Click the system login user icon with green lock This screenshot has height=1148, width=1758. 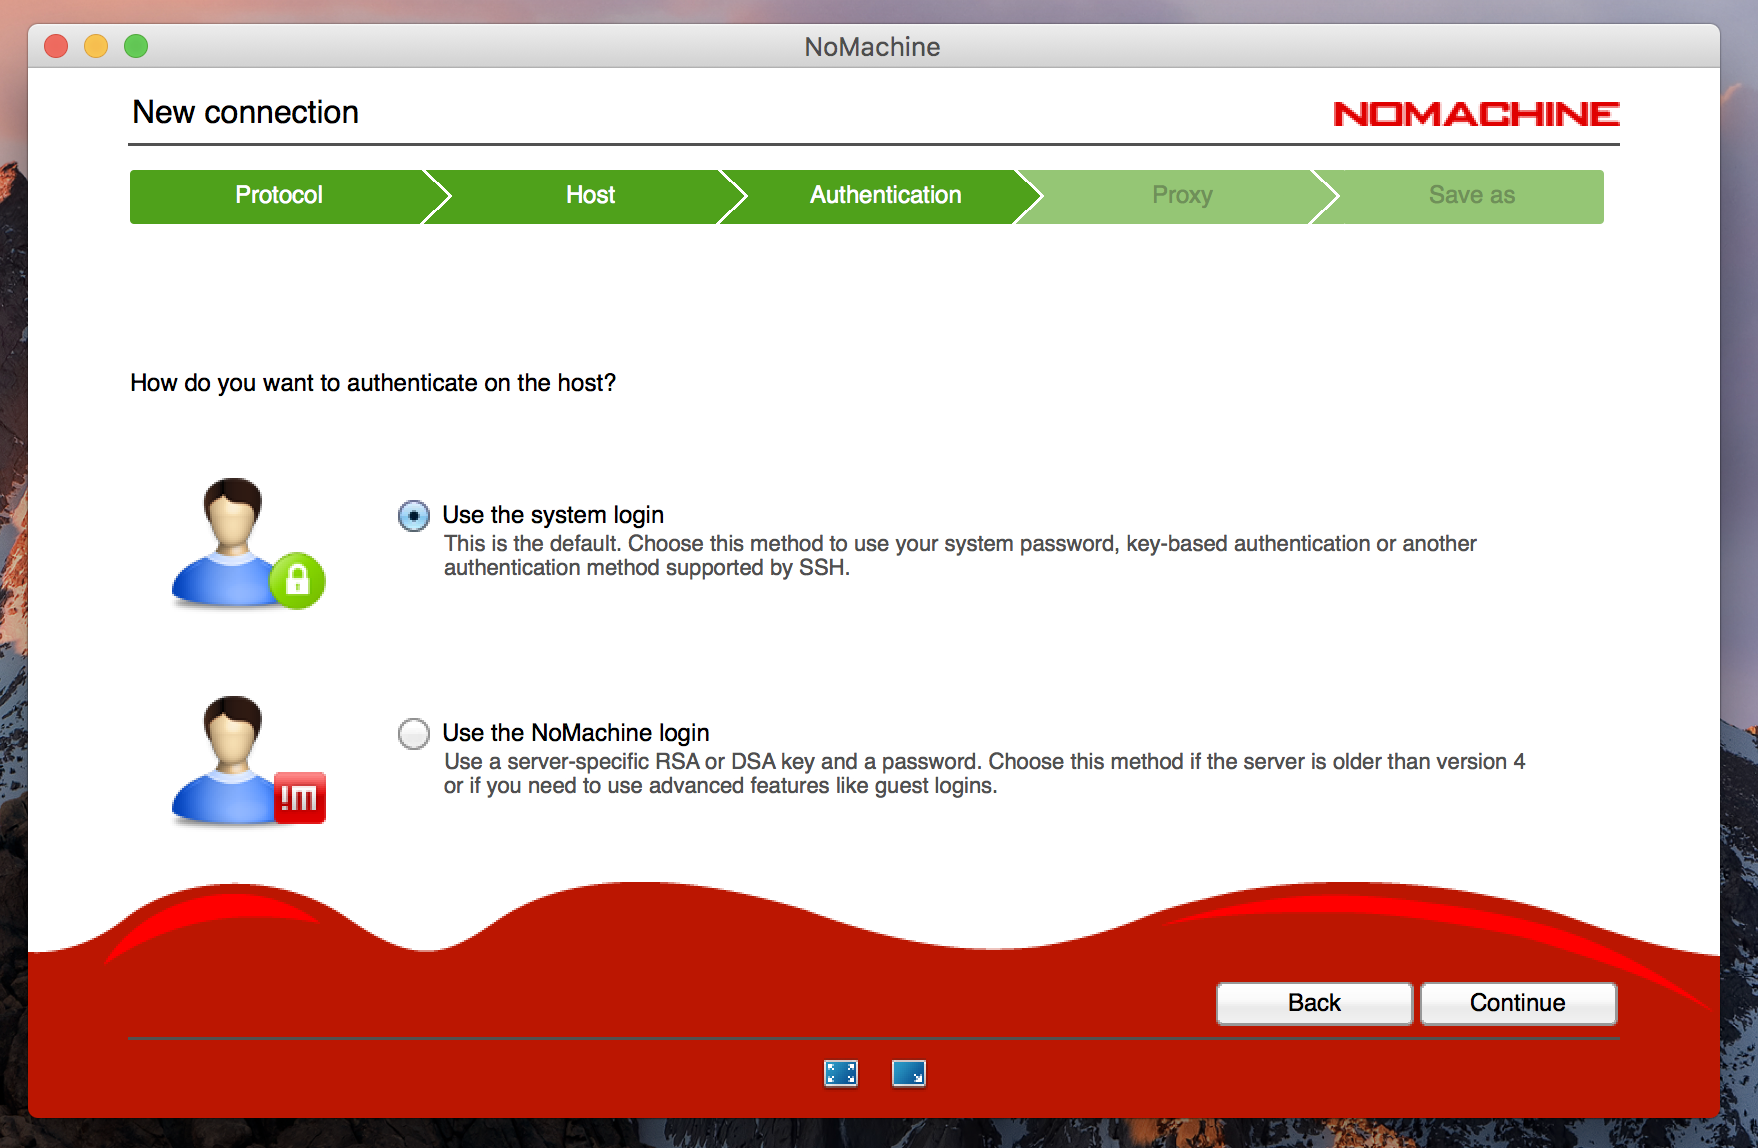coord(247,543)
